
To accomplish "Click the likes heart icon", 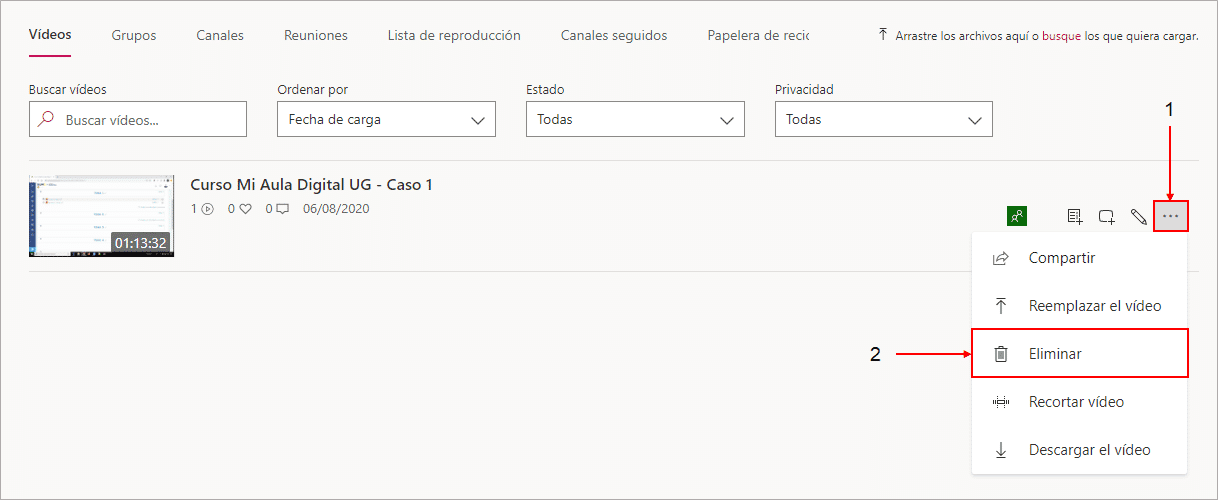I will [x=245, y=209].
